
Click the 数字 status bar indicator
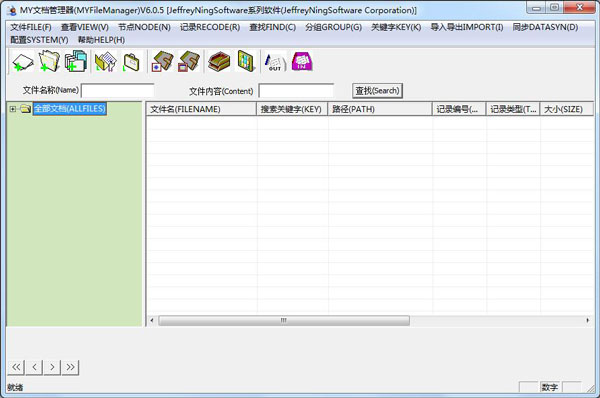pyautogui.click(x=549, y=387)
